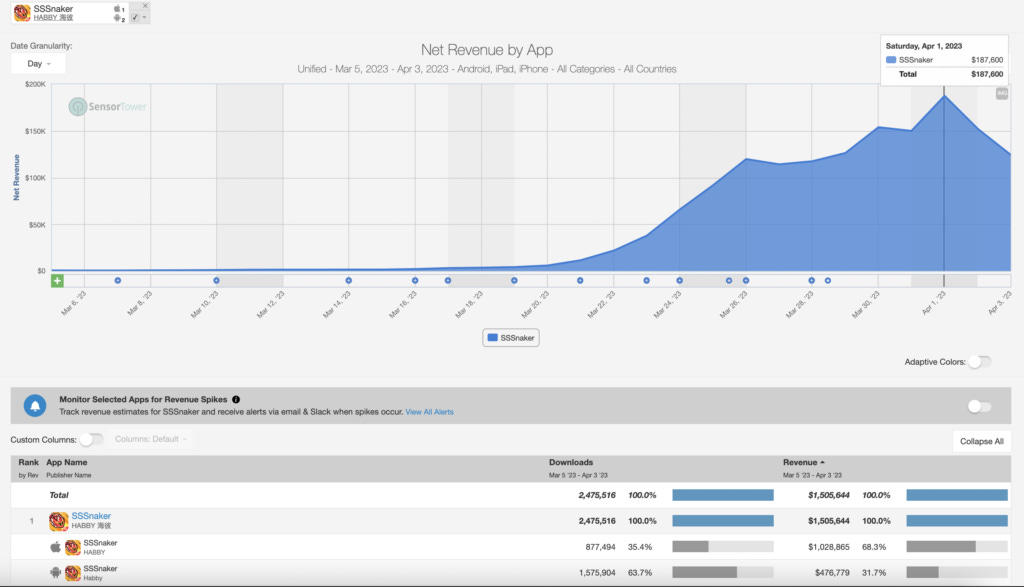Click the Android icon in the app chip
1024x587 pixels.
click(117, 18)
